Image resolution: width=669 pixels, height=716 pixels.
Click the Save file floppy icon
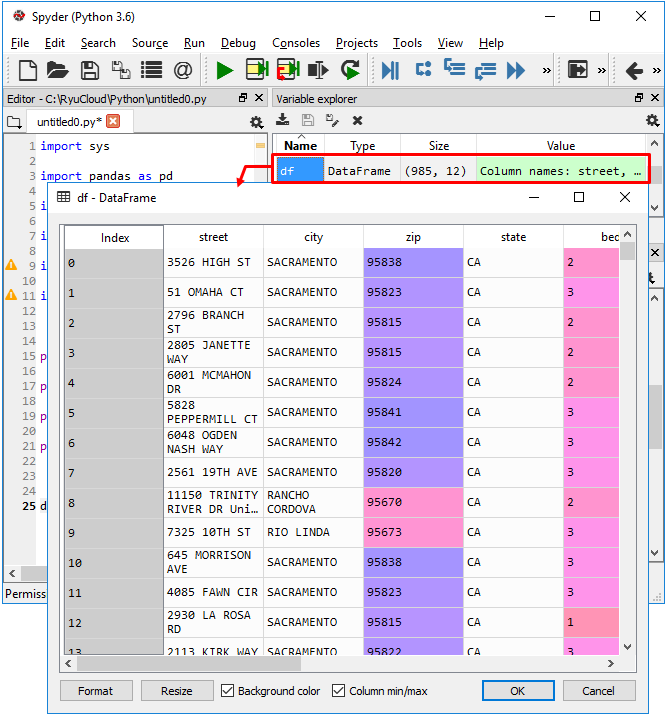pyautogui.click(x=90, y=70)
